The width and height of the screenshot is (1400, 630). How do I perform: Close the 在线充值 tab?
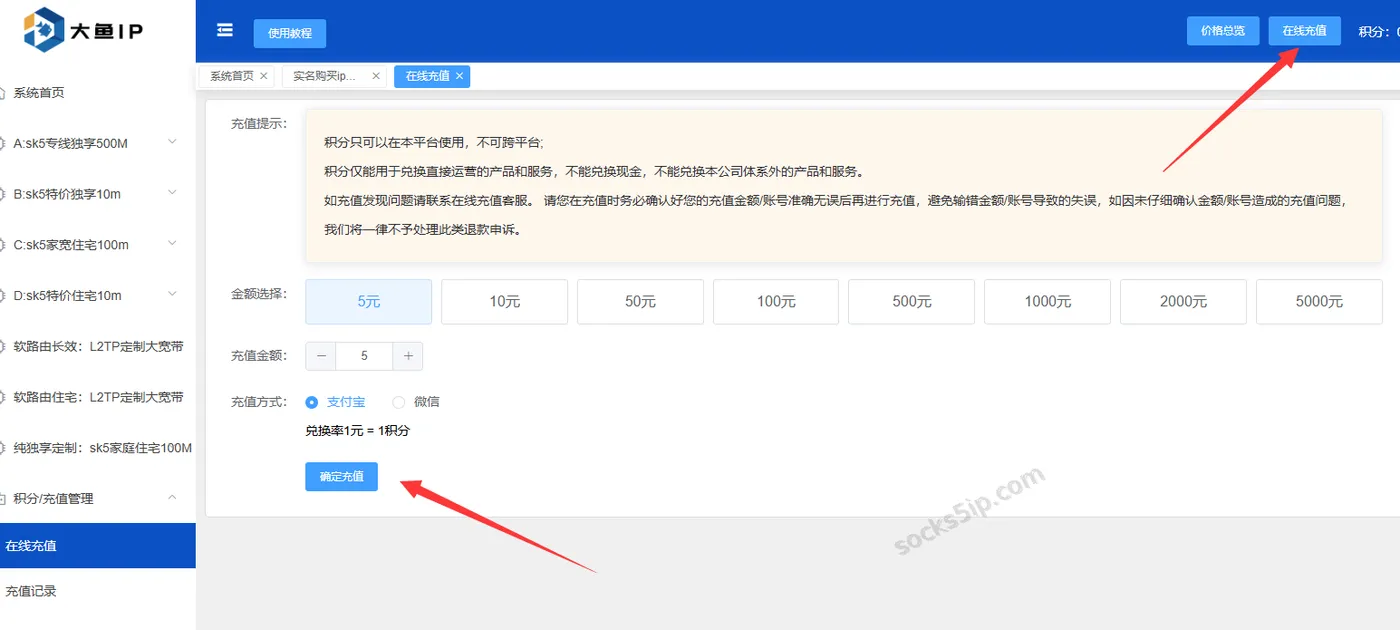click(x=459, y=76)
